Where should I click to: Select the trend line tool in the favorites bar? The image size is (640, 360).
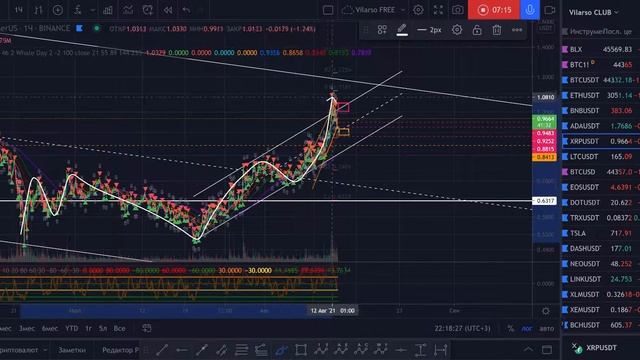(x=162, y=350)
